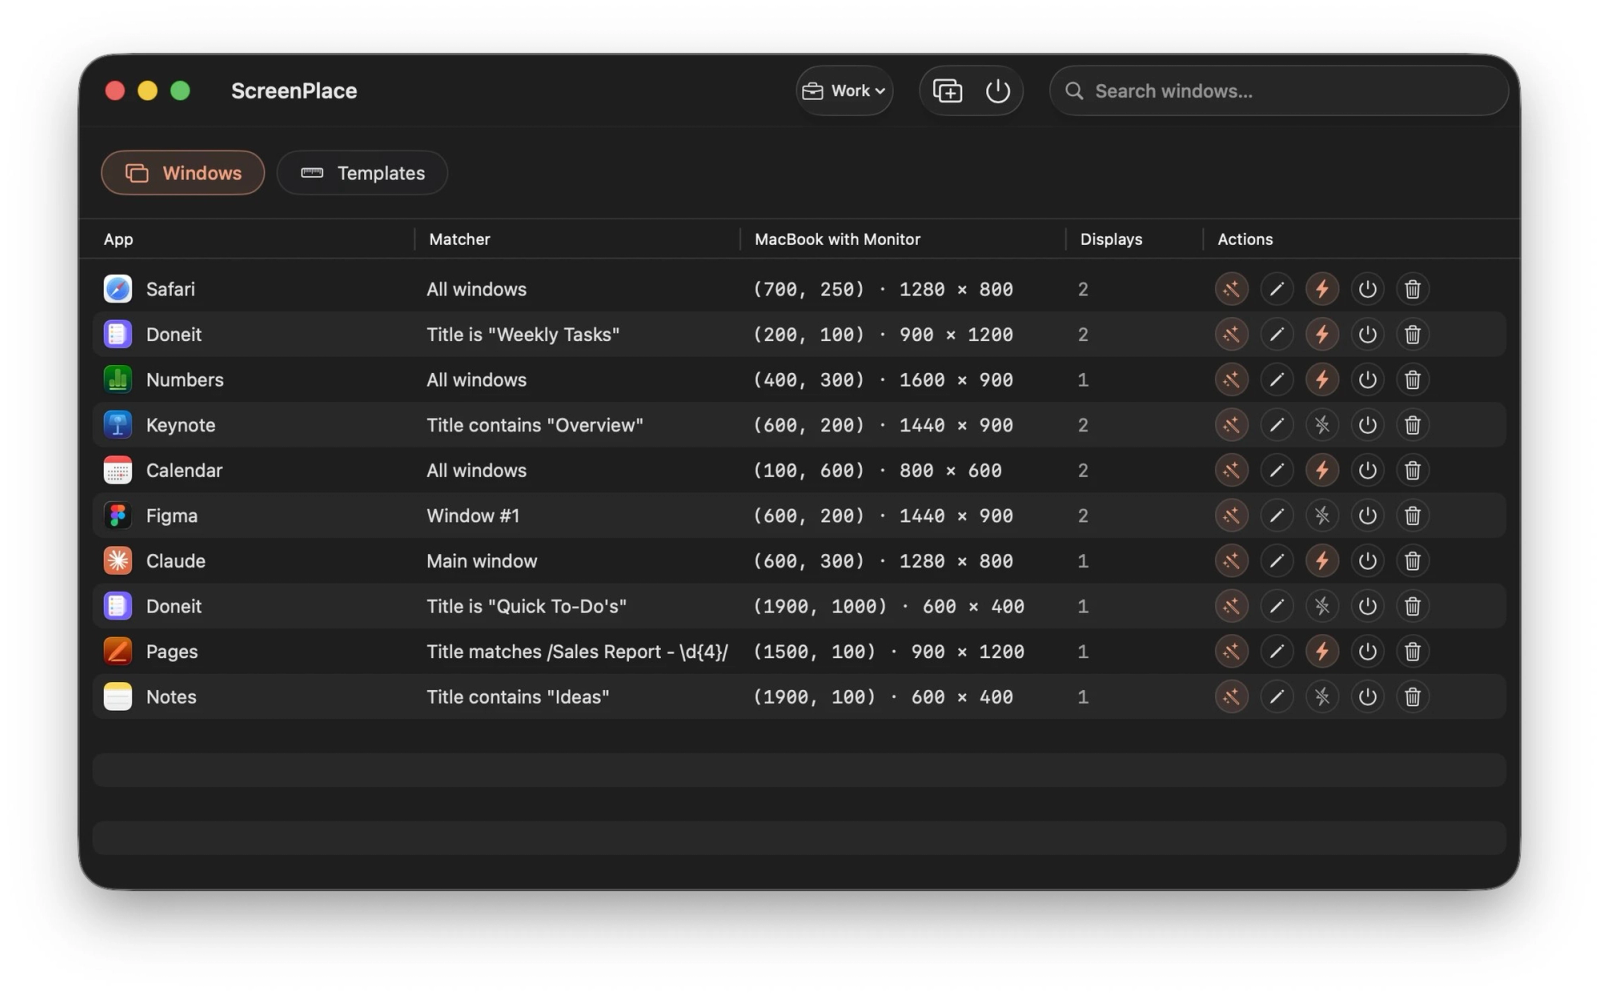
Task: Click the 'Main window' matcher text
Action: (x=482, y=561)
